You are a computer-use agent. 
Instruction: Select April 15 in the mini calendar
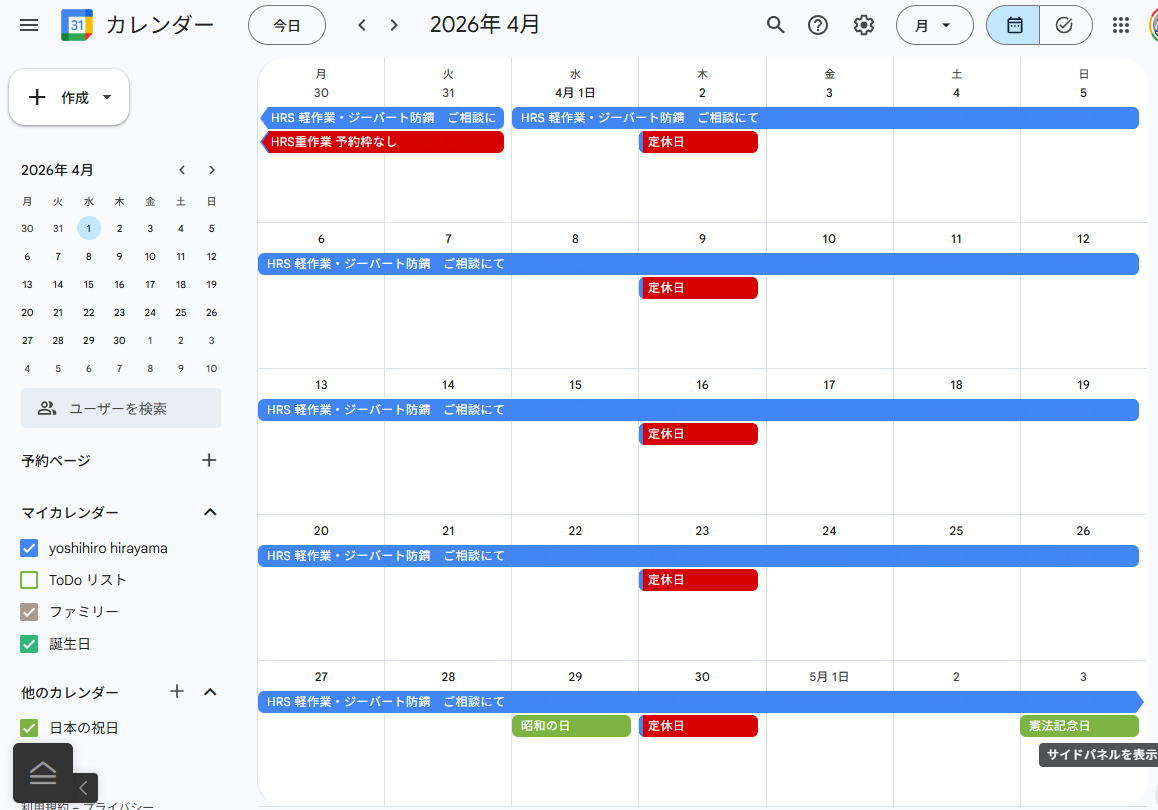pos(89,284)
